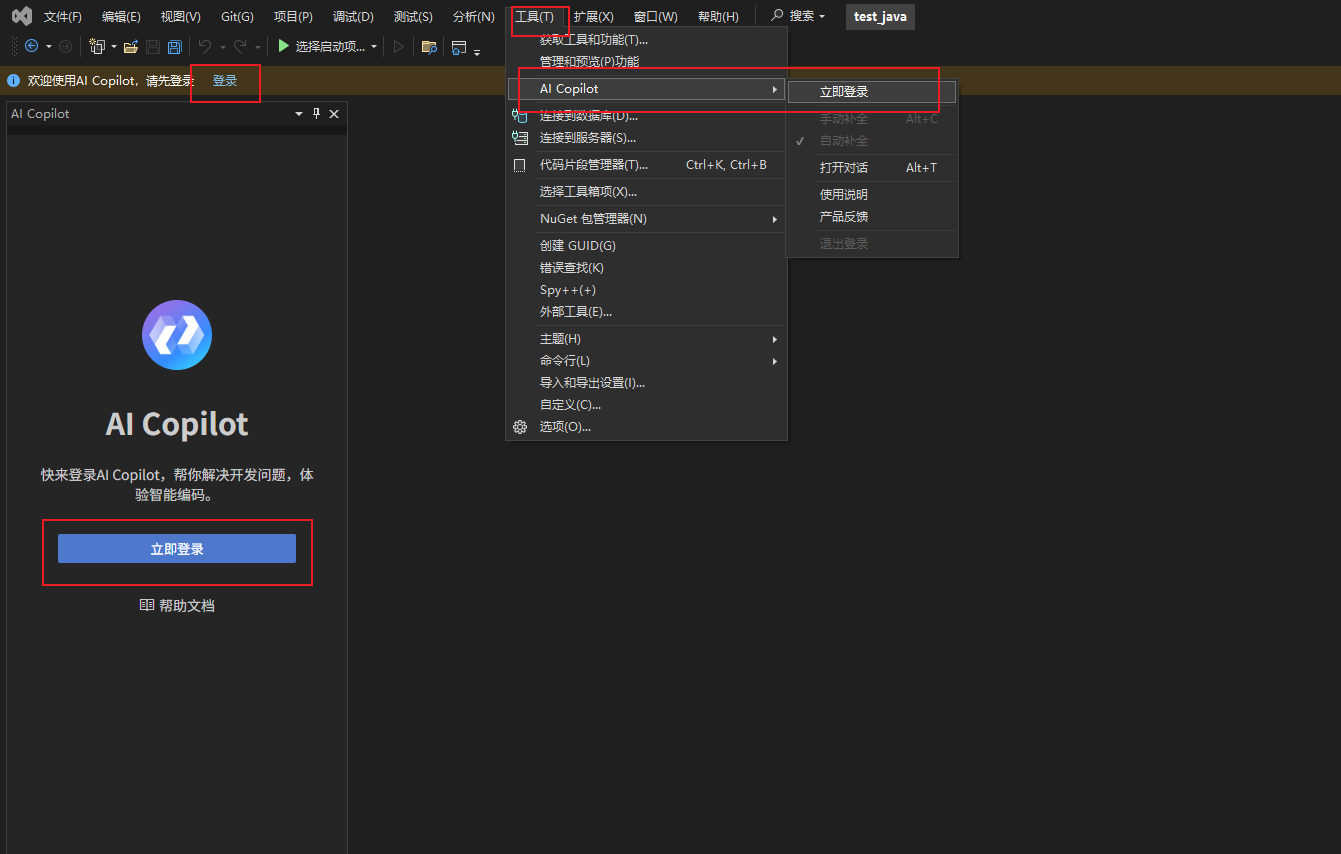Open the 测试(S) menu
The height and width of the screenshot is (854, 1341).
tap(414, 17)
